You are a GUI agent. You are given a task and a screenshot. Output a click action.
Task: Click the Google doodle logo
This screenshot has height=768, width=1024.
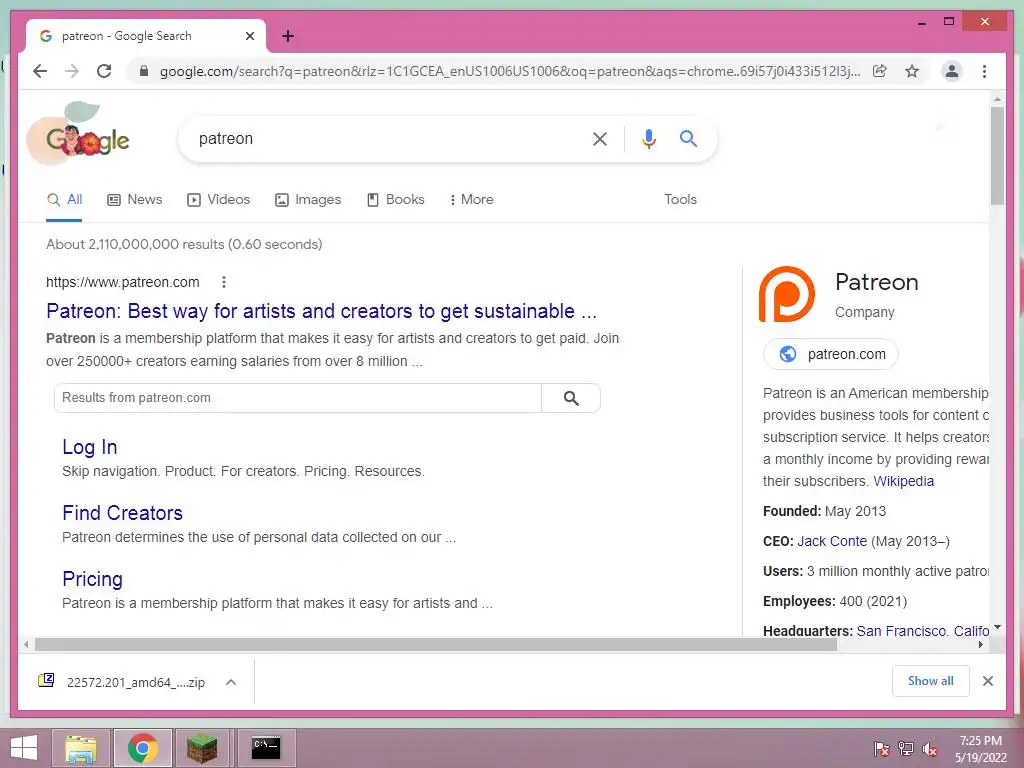click(x=79, y=135)
